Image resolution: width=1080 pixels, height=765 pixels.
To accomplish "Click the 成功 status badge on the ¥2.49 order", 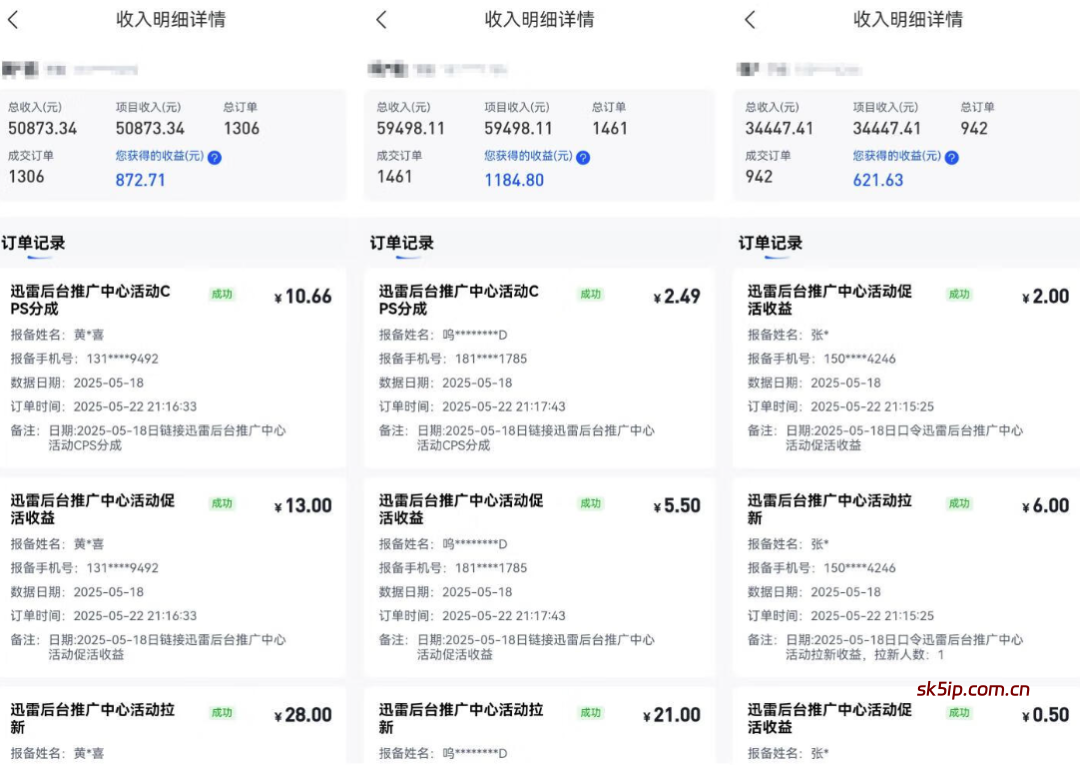I will [x=590, y=294].
